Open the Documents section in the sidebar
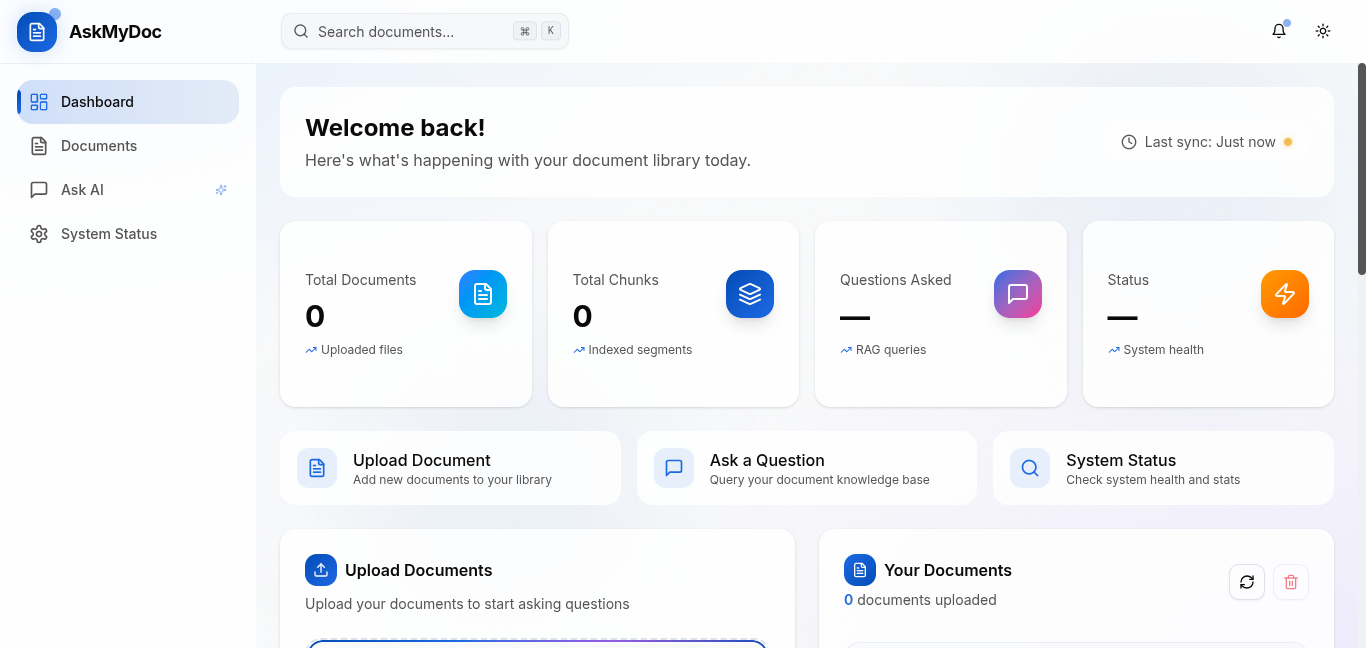This screenshot has width=1366, height=648. 98,145
